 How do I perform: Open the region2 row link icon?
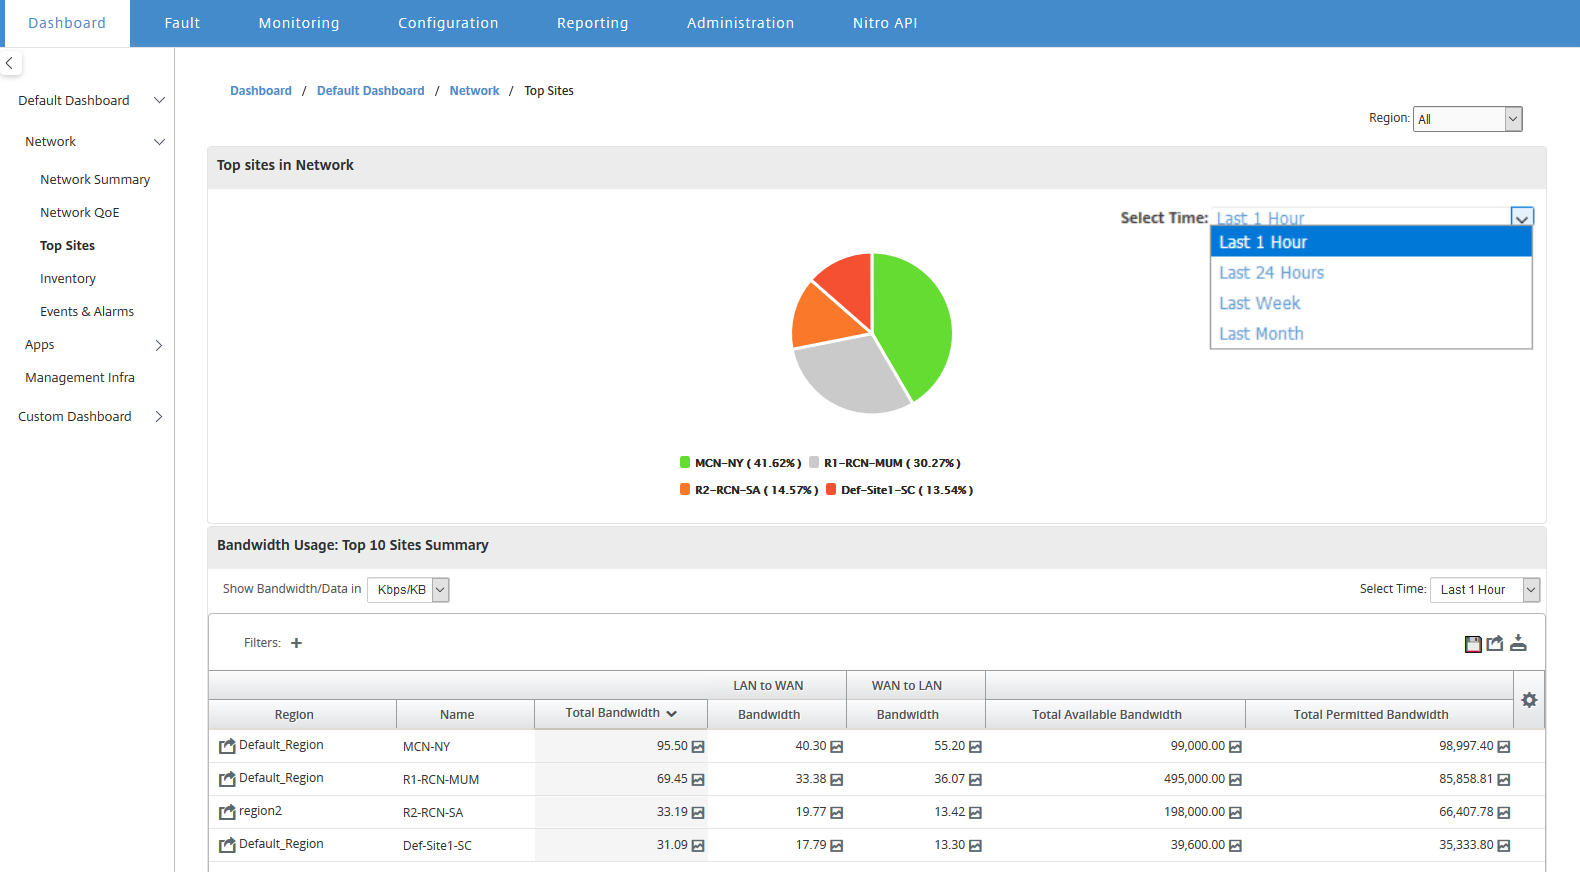click(227, 812)
